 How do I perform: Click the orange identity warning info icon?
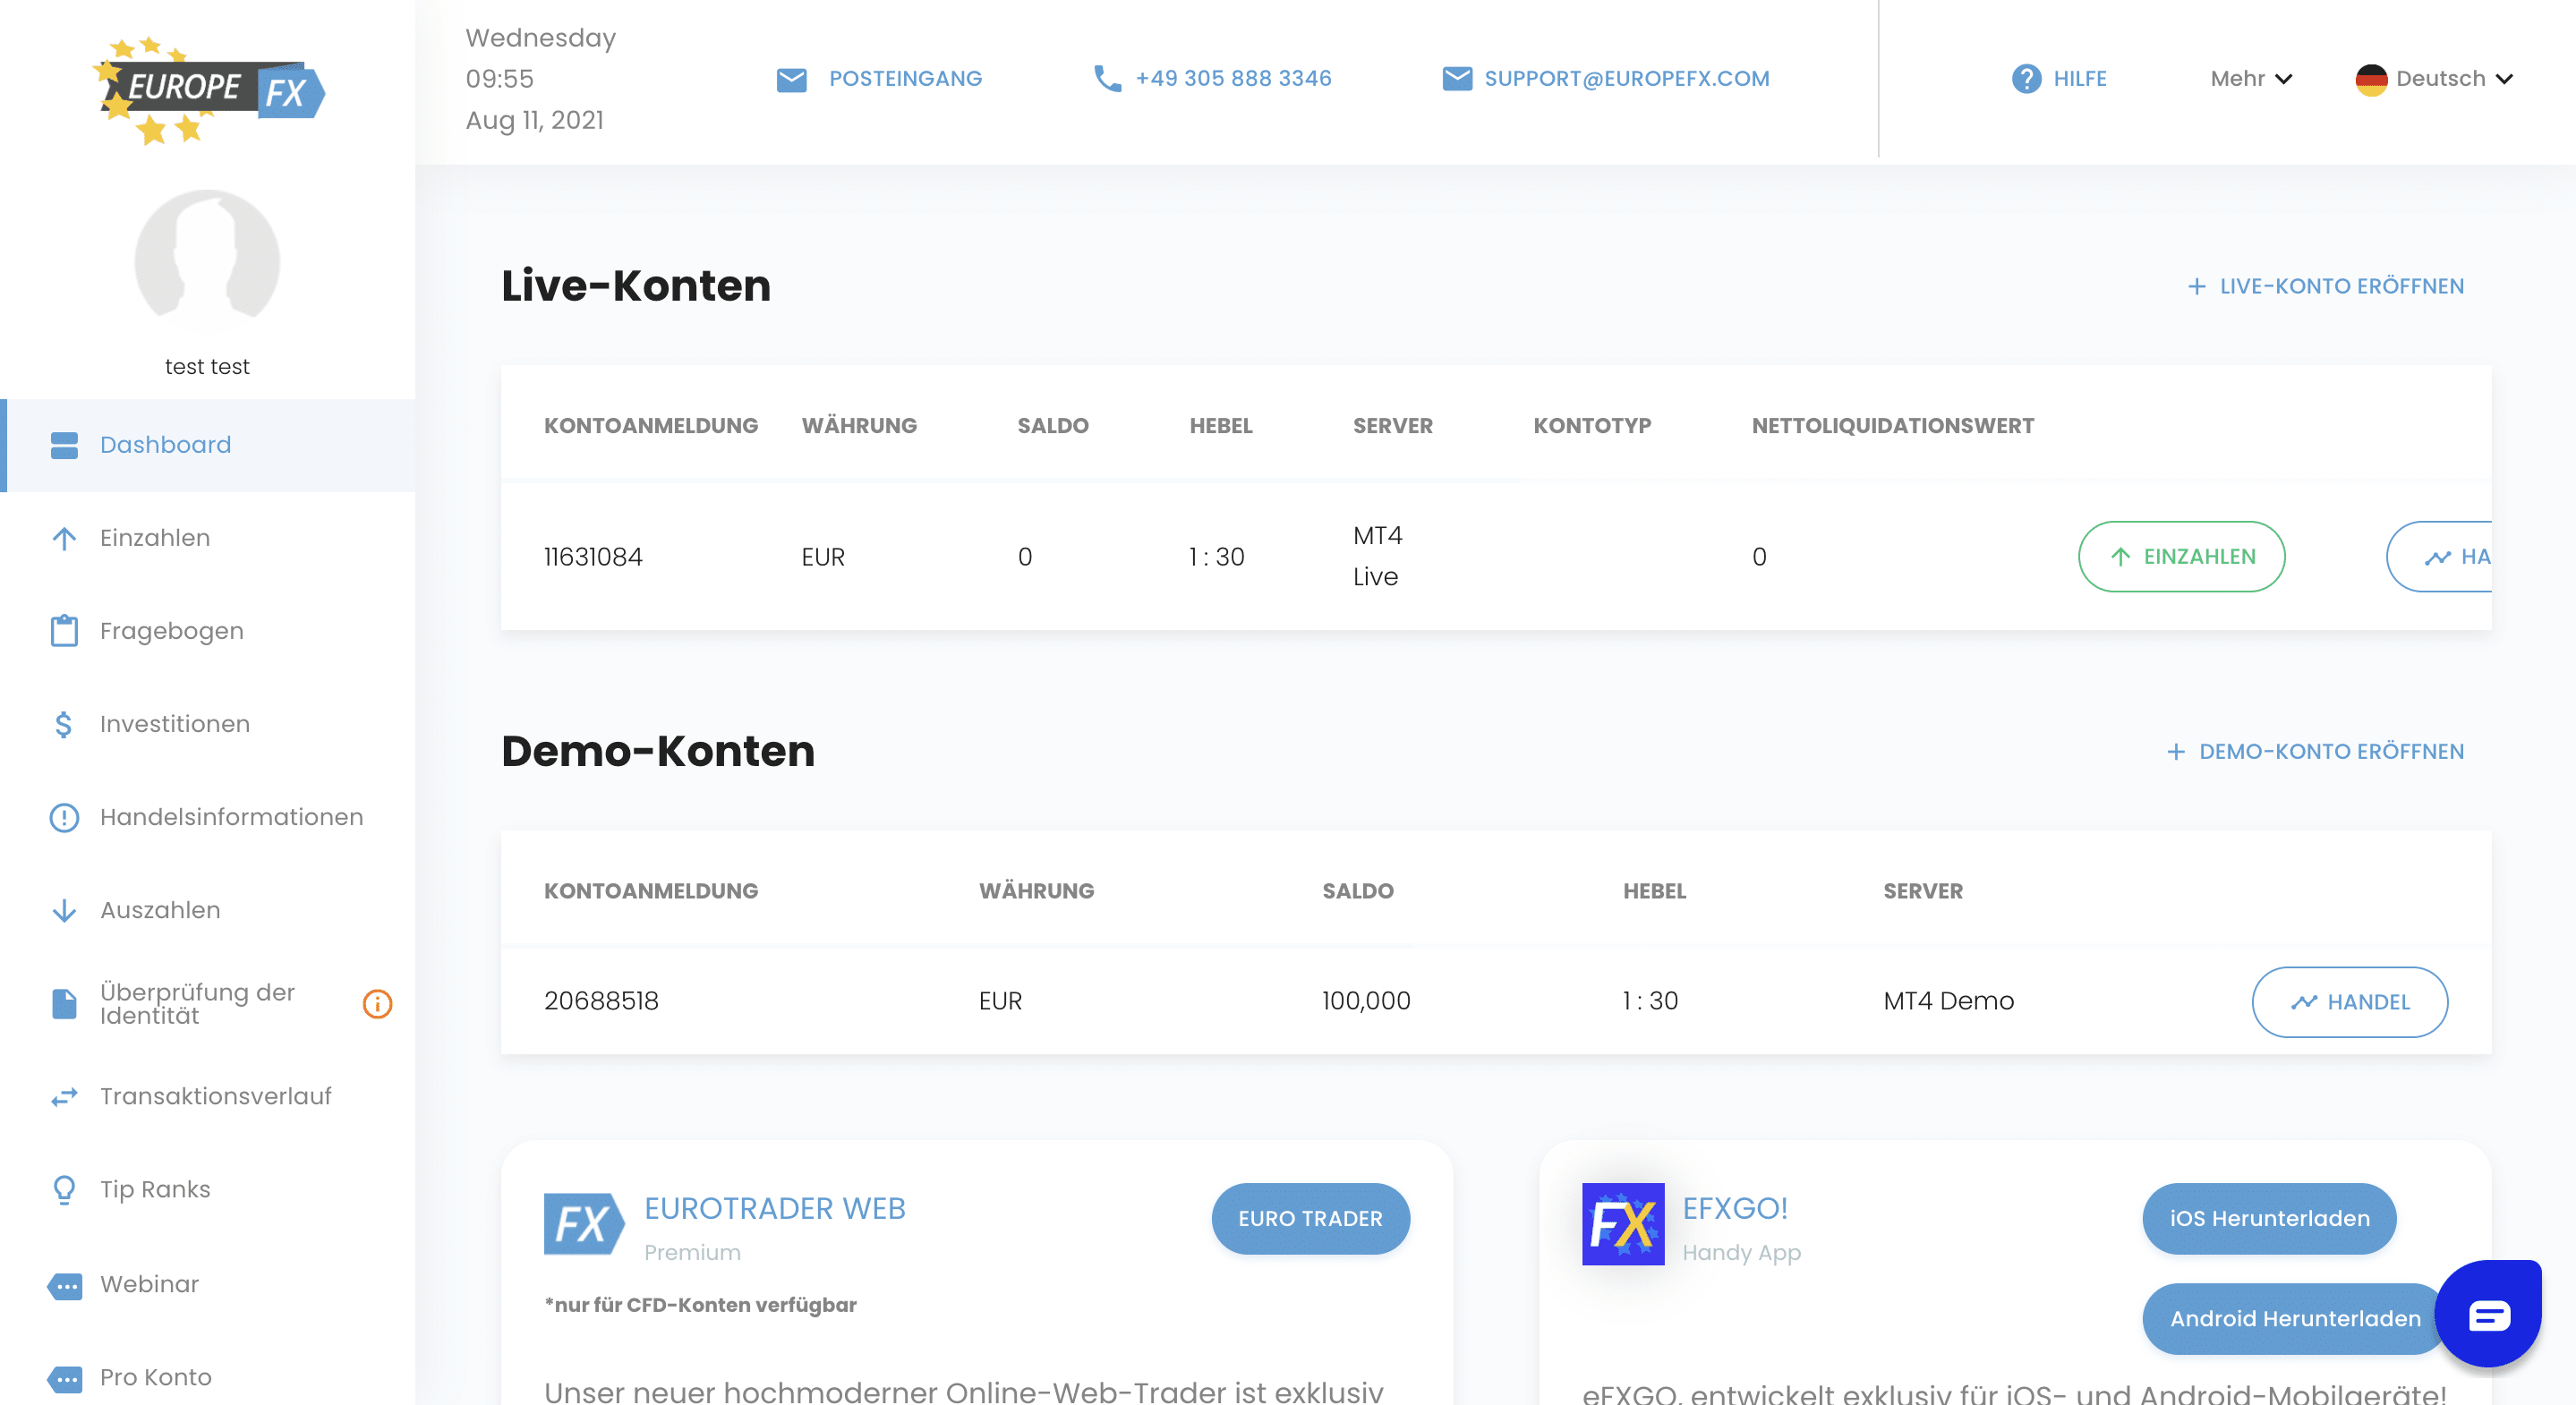point(377,1003)
